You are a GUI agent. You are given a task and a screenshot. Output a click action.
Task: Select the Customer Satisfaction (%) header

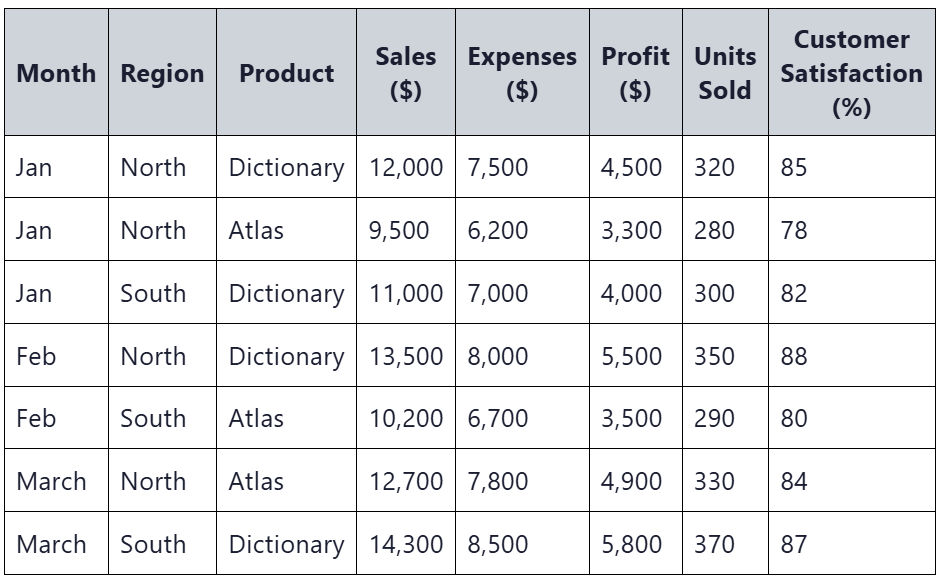click(852, 72)
